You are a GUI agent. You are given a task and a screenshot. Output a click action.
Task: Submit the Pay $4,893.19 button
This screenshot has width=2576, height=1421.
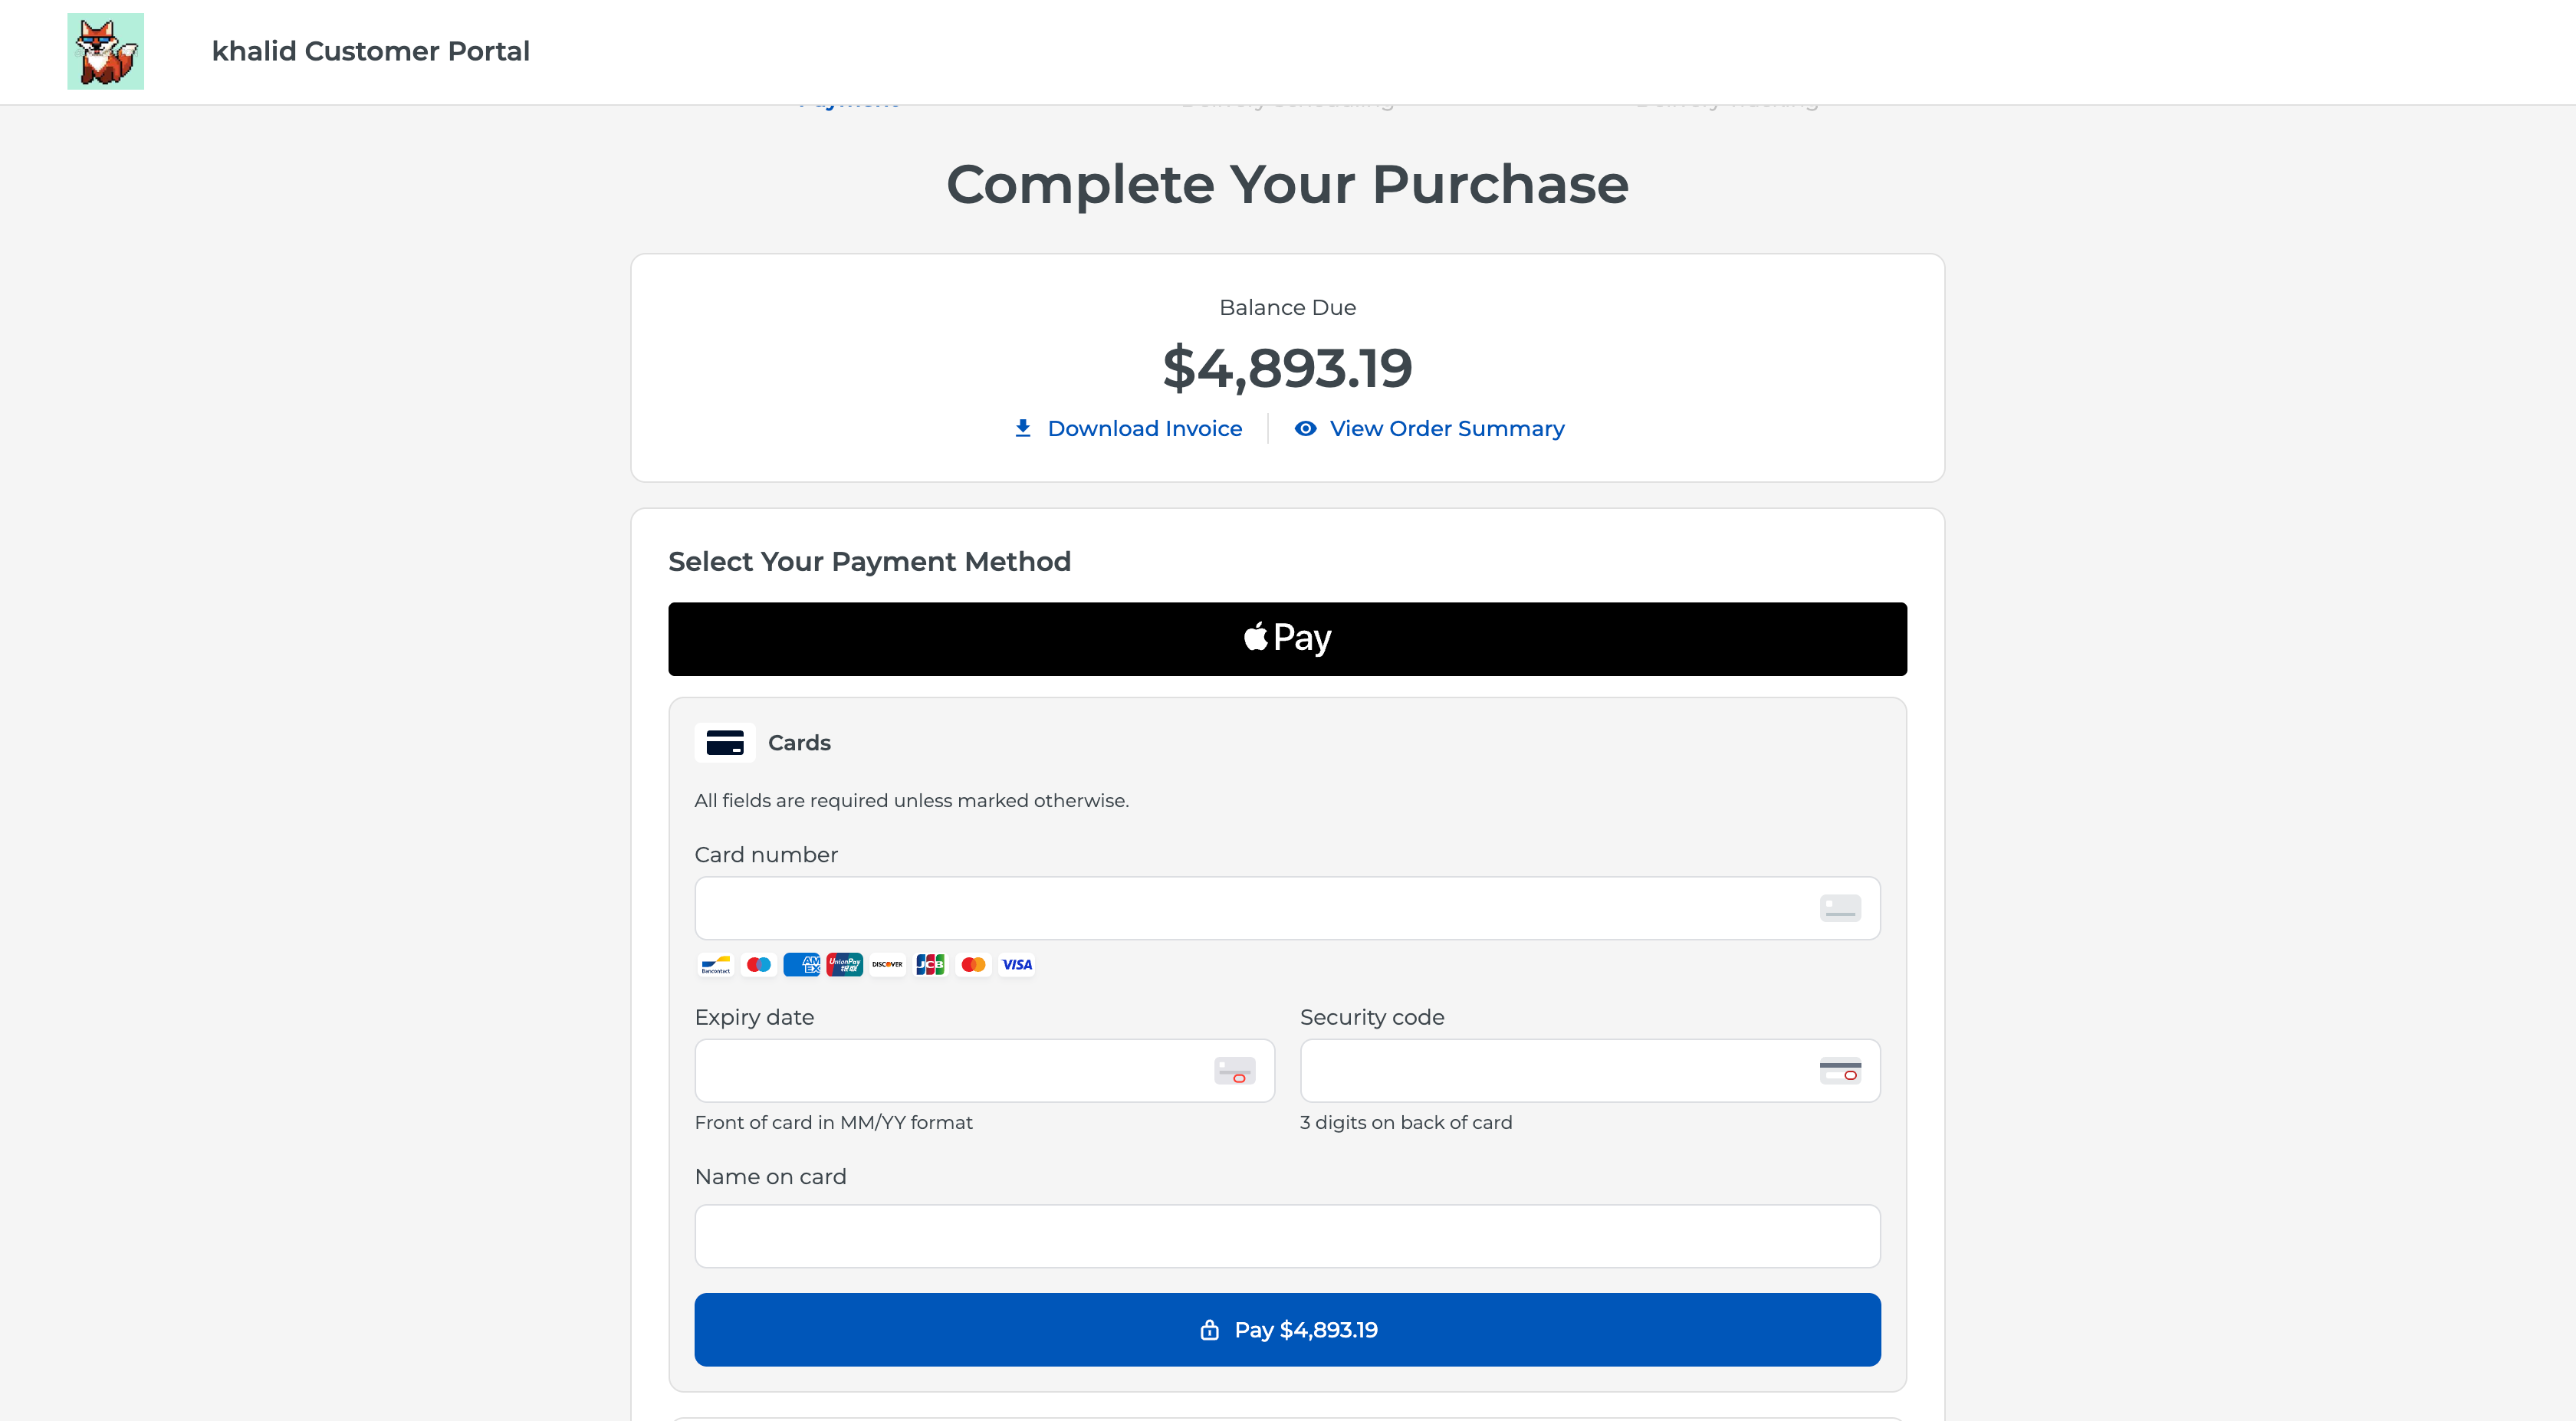pos(1287,1329)
